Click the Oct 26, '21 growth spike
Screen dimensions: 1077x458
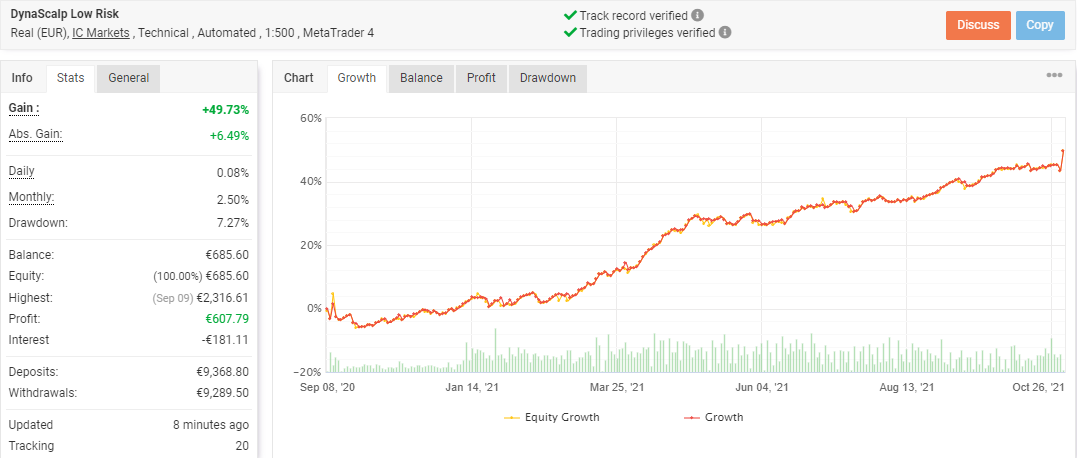coord(1062,151)
